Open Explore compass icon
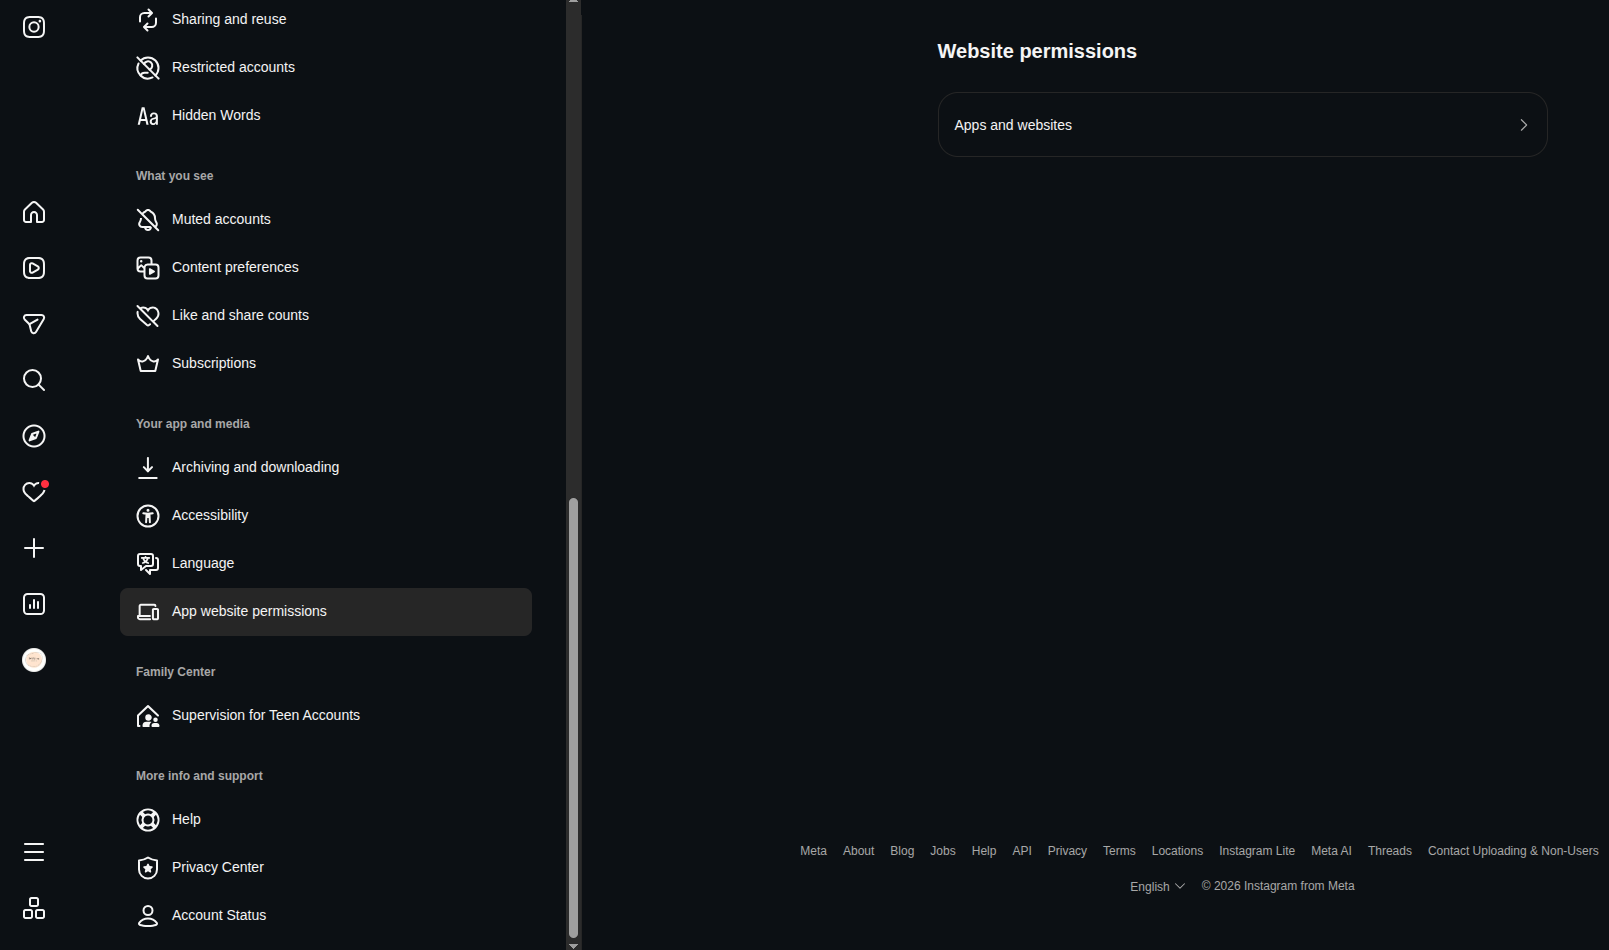 (x=34, y=436)
